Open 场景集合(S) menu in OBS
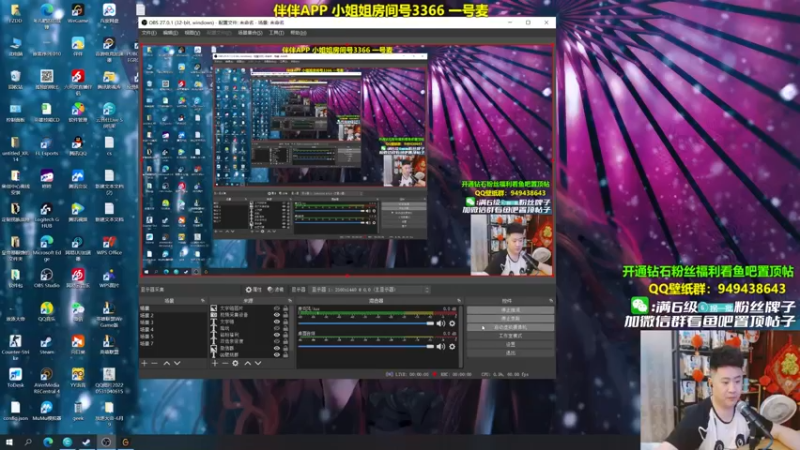 tap(250, 33)
